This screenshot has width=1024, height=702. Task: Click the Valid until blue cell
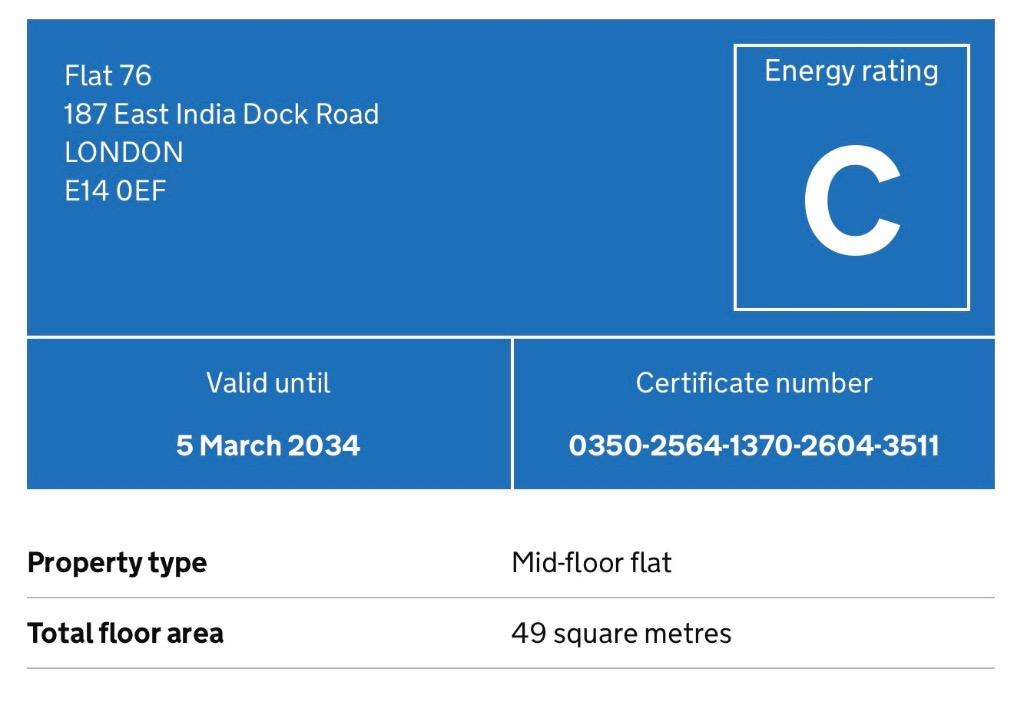pyautogui.click(x=268, y=413)
